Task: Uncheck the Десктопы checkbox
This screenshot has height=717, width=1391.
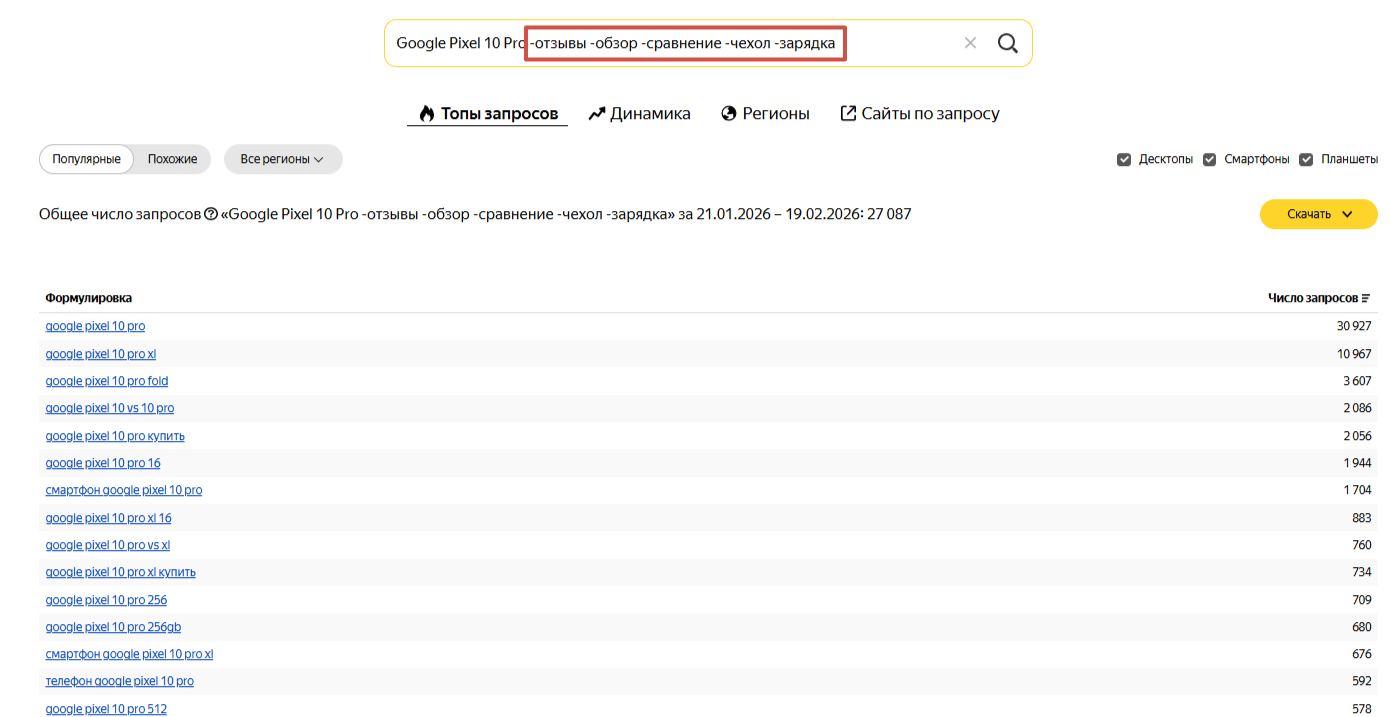Action: (1124, 159)
